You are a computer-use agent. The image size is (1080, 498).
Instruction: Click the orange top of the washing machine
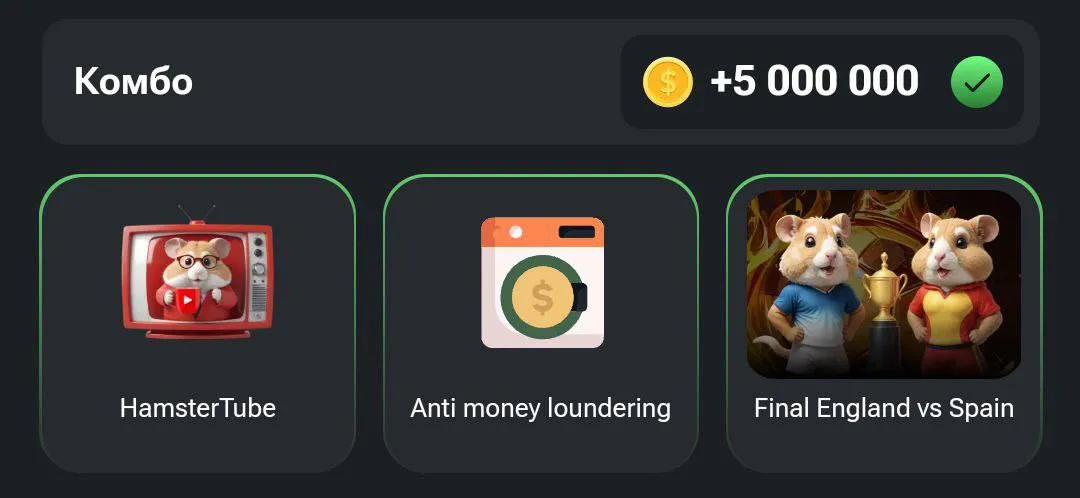[542, 231]
